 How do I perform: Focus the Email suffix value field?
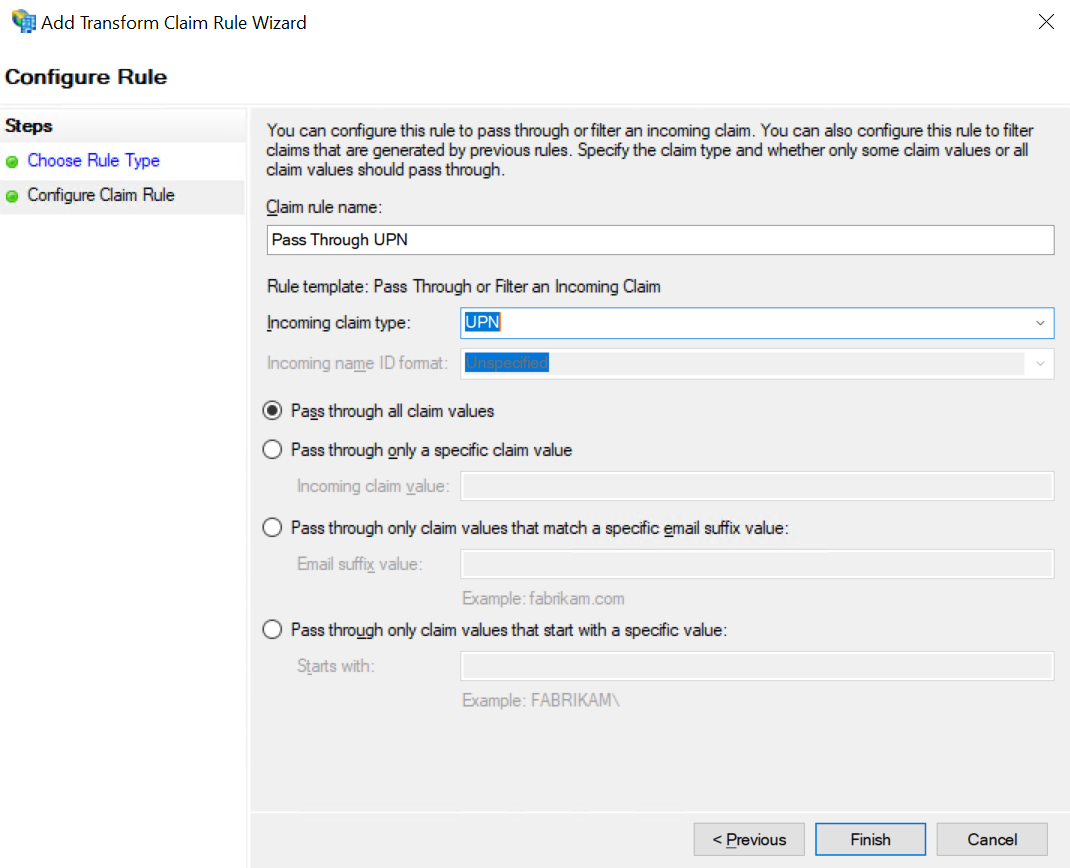[x=756, y=564]
